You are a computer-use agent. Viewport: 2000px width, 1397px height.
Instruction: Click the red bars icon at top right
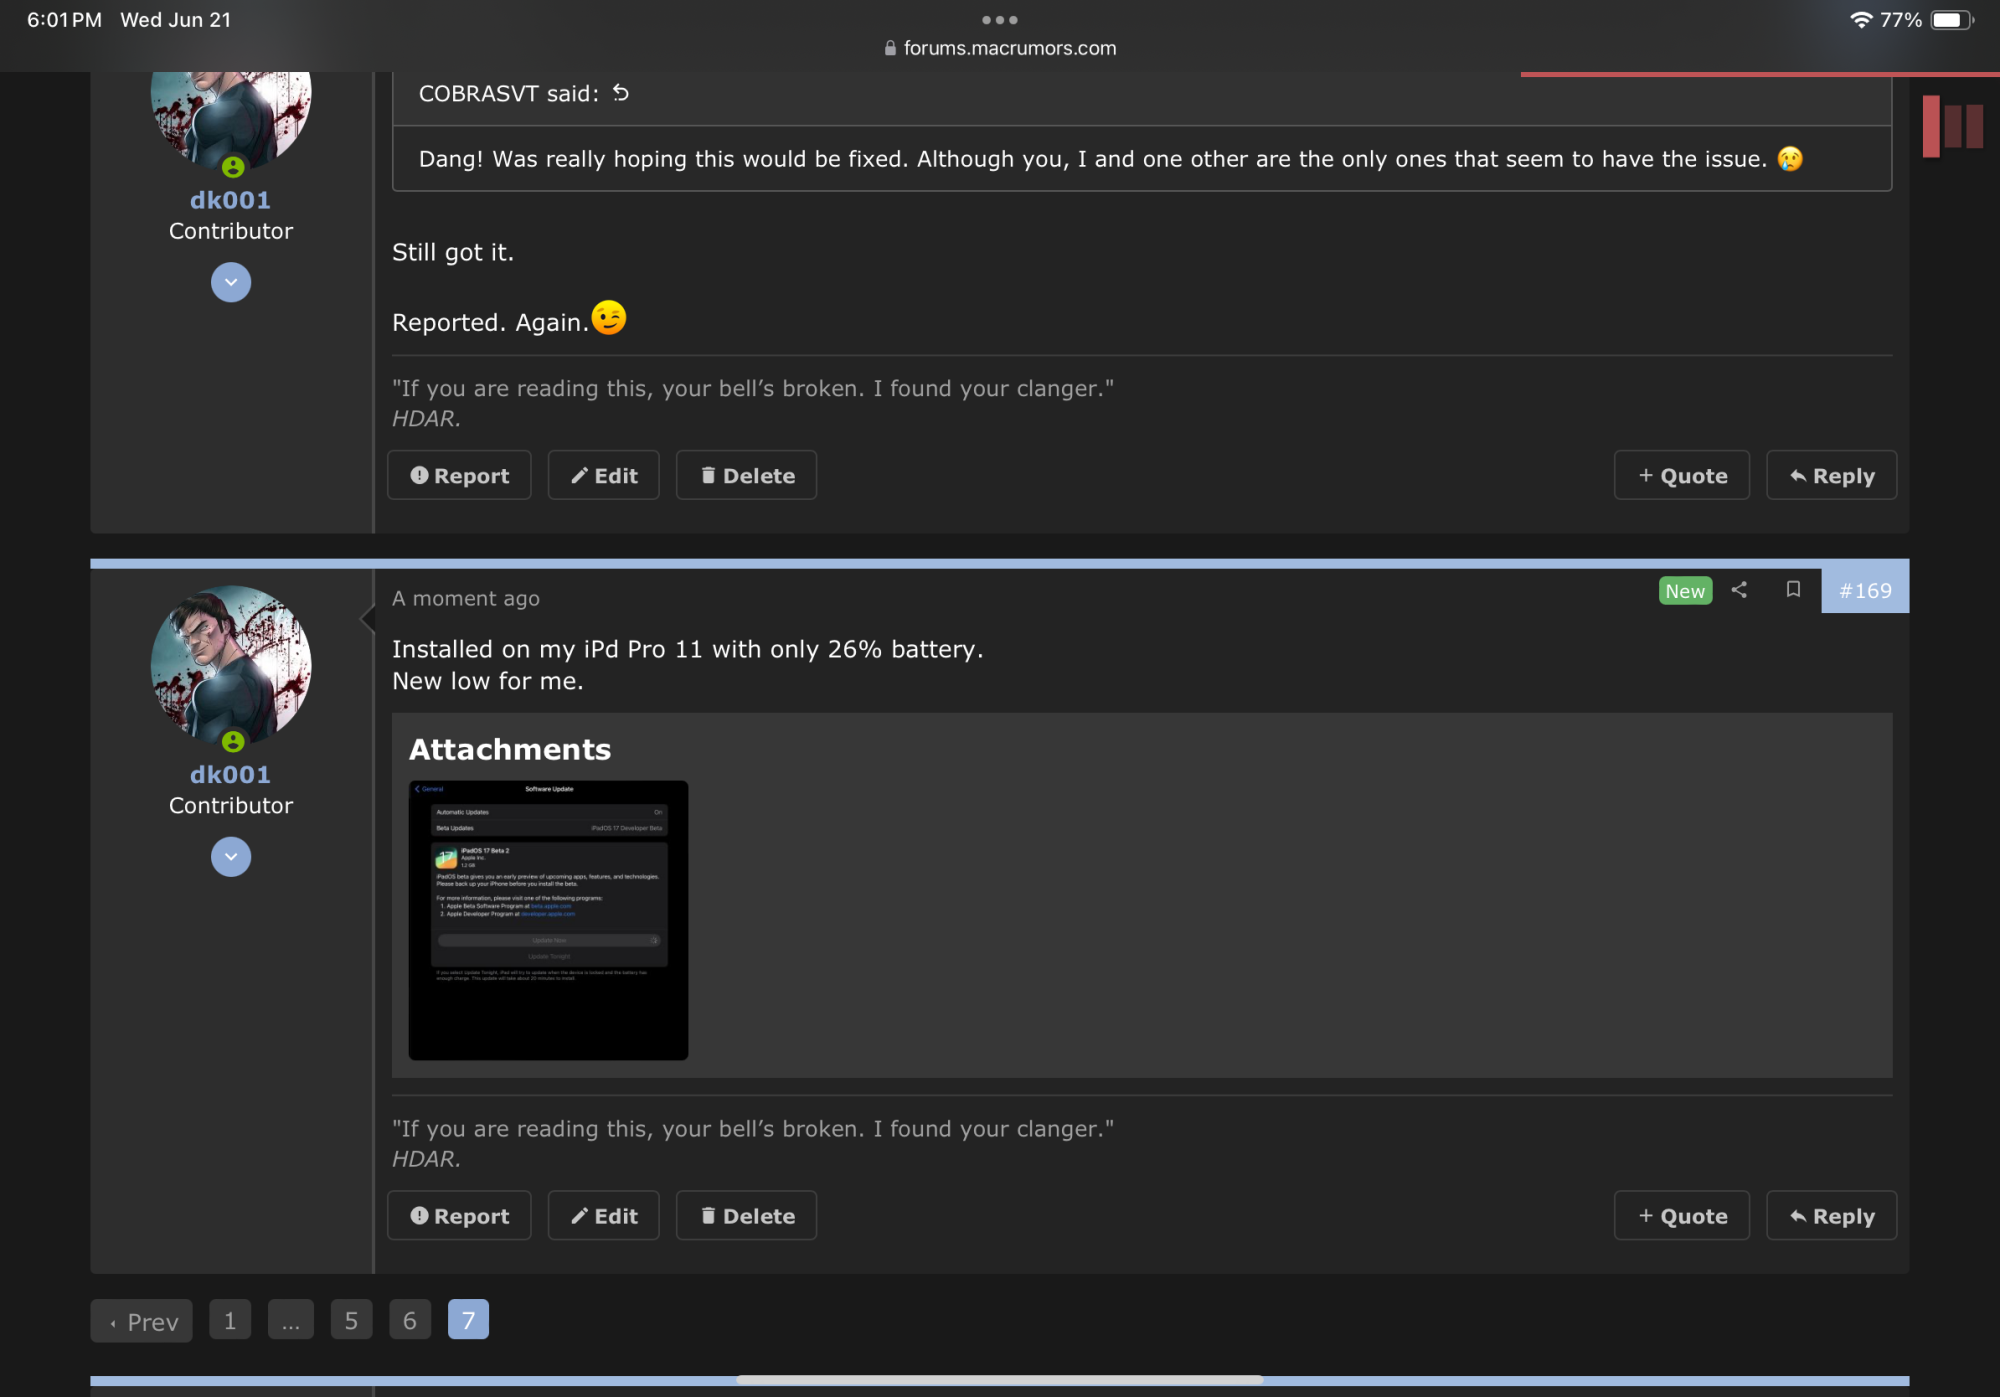(x=1952, y=126)
